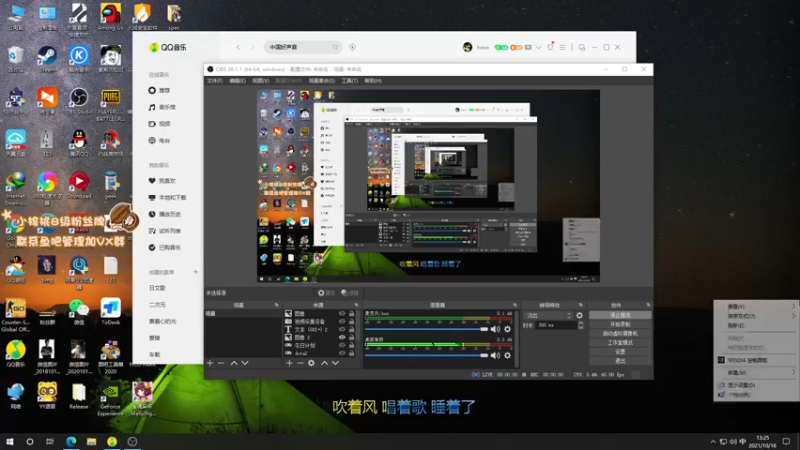Image resolution: width=800 pixels, height=450 pixels.
Task: Click audio mixer vertical scrollbar
Action: (x=517, y=338)
